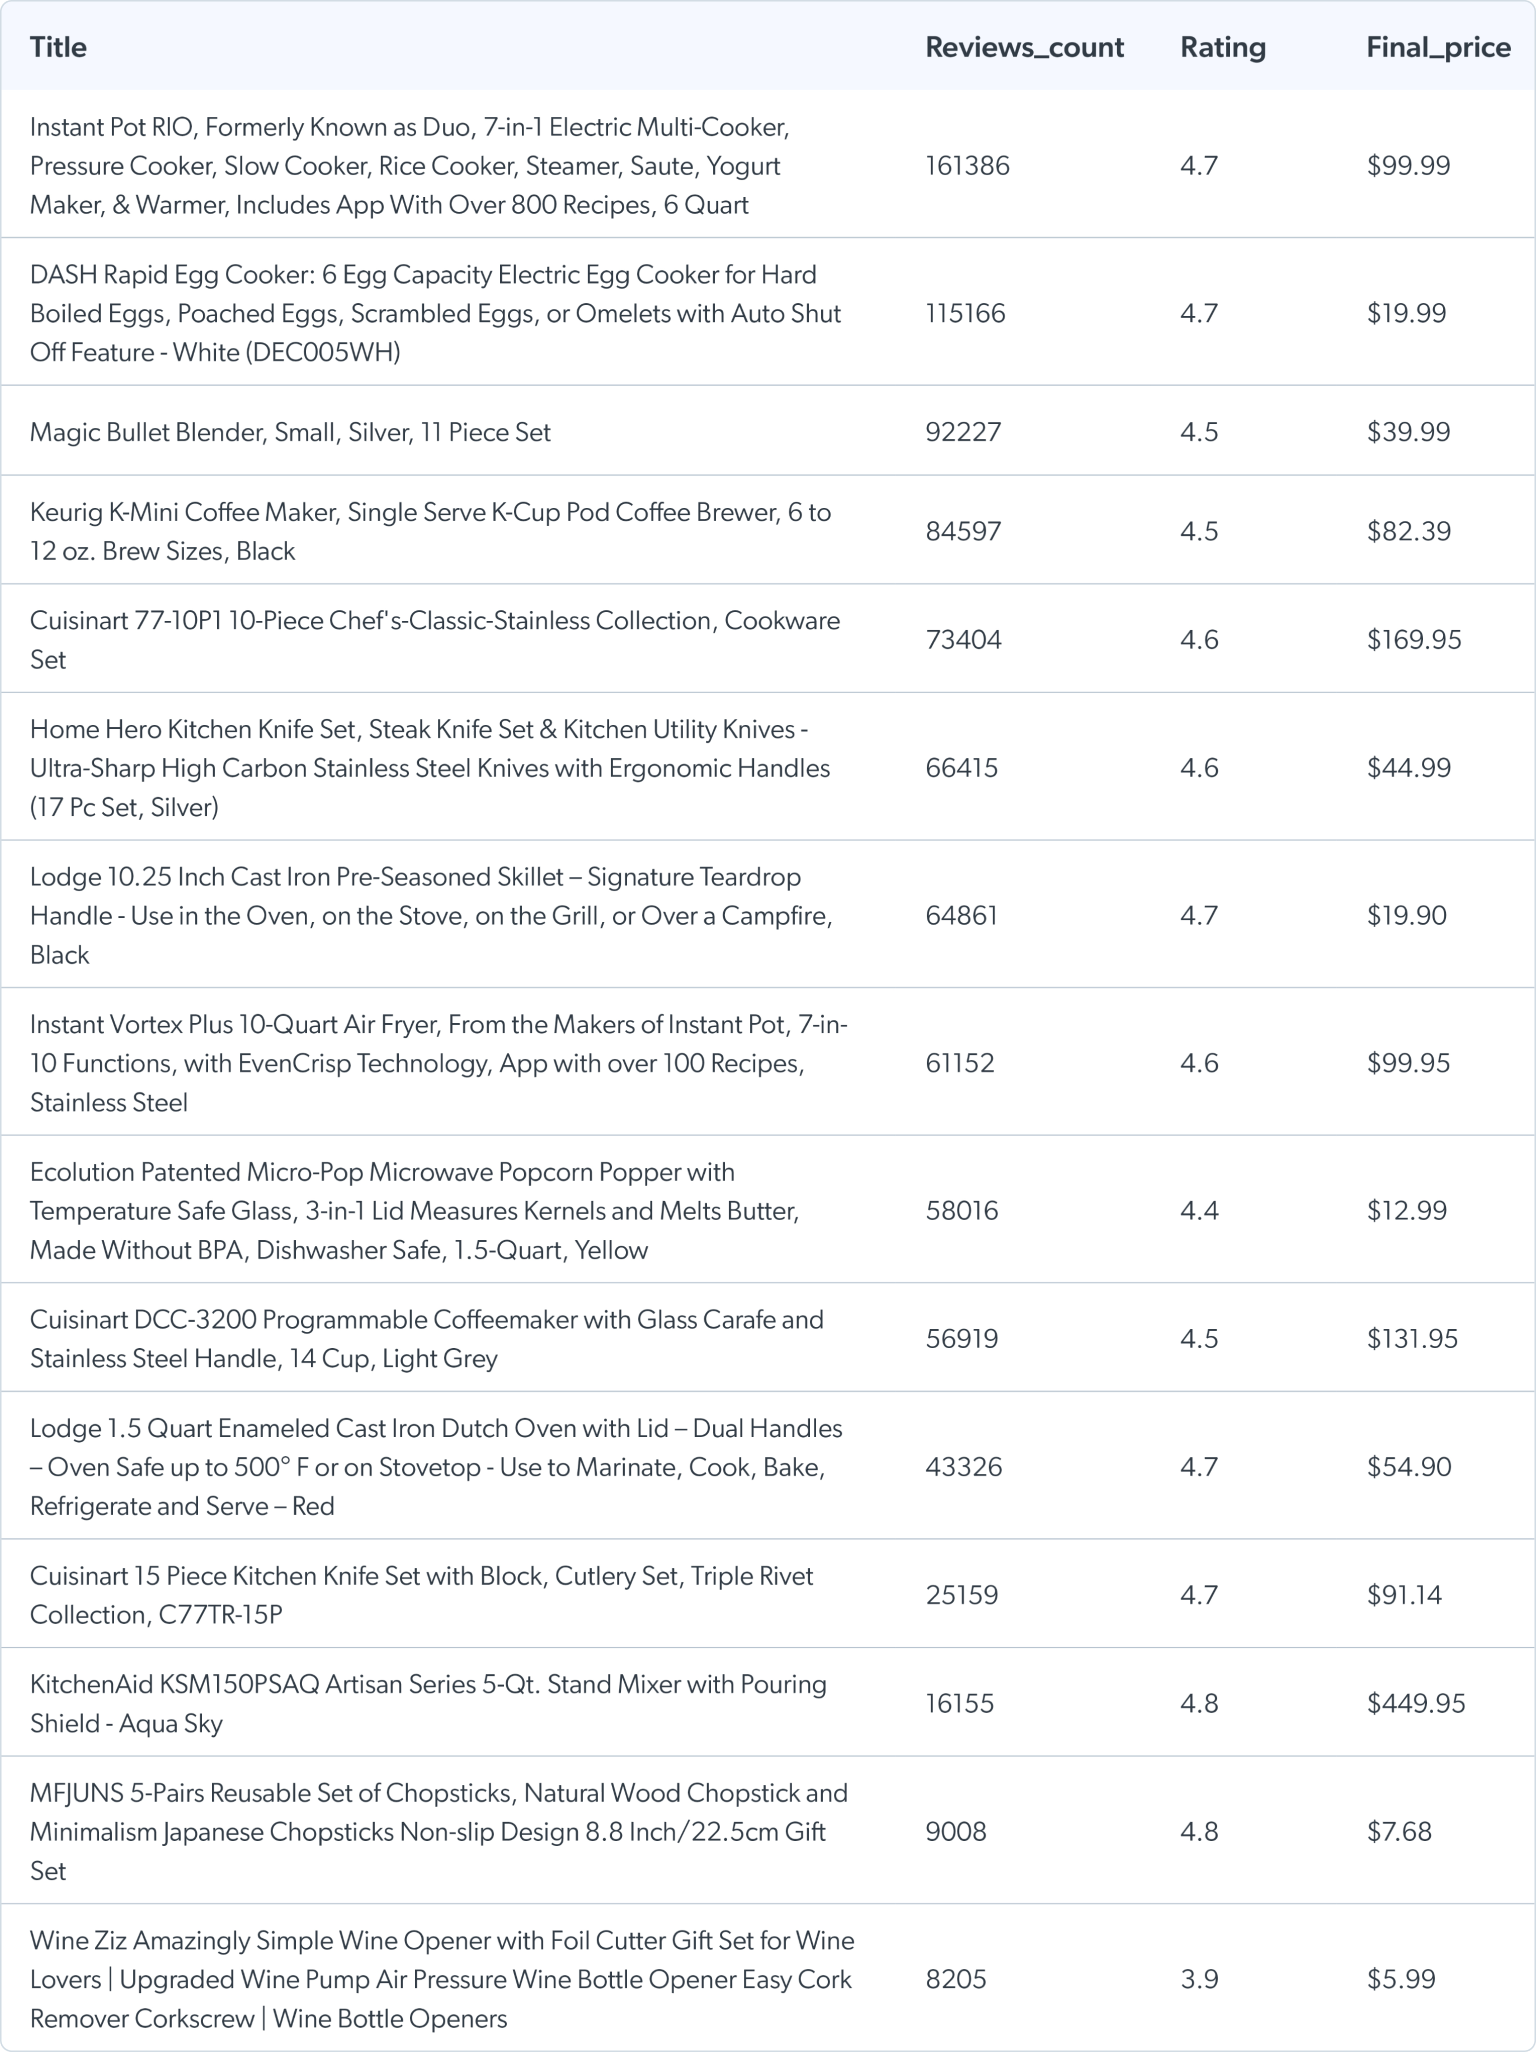Select Magic Bullet Blender title text

[x=290, y=432]
